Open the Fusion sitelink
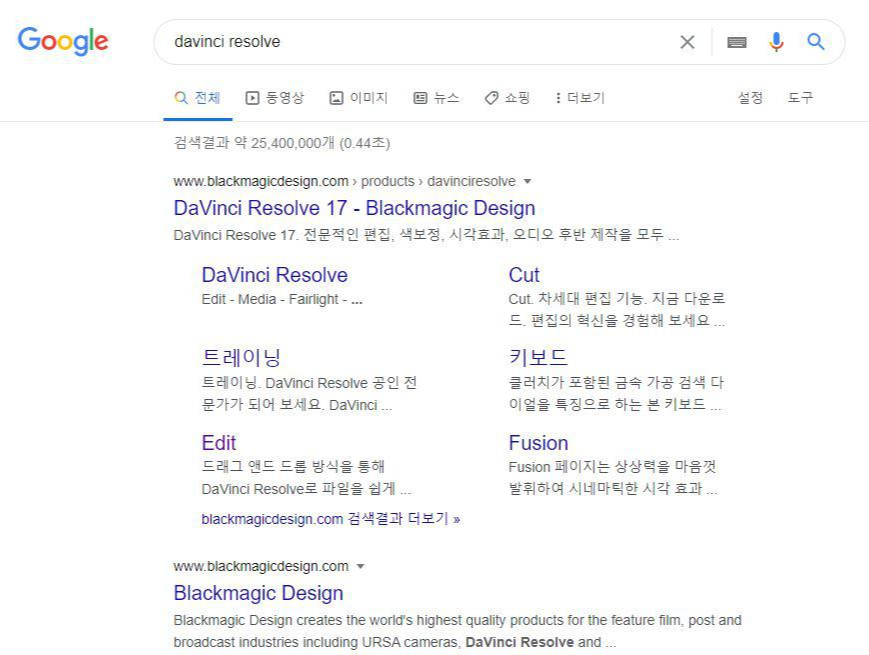 point(539,443)
